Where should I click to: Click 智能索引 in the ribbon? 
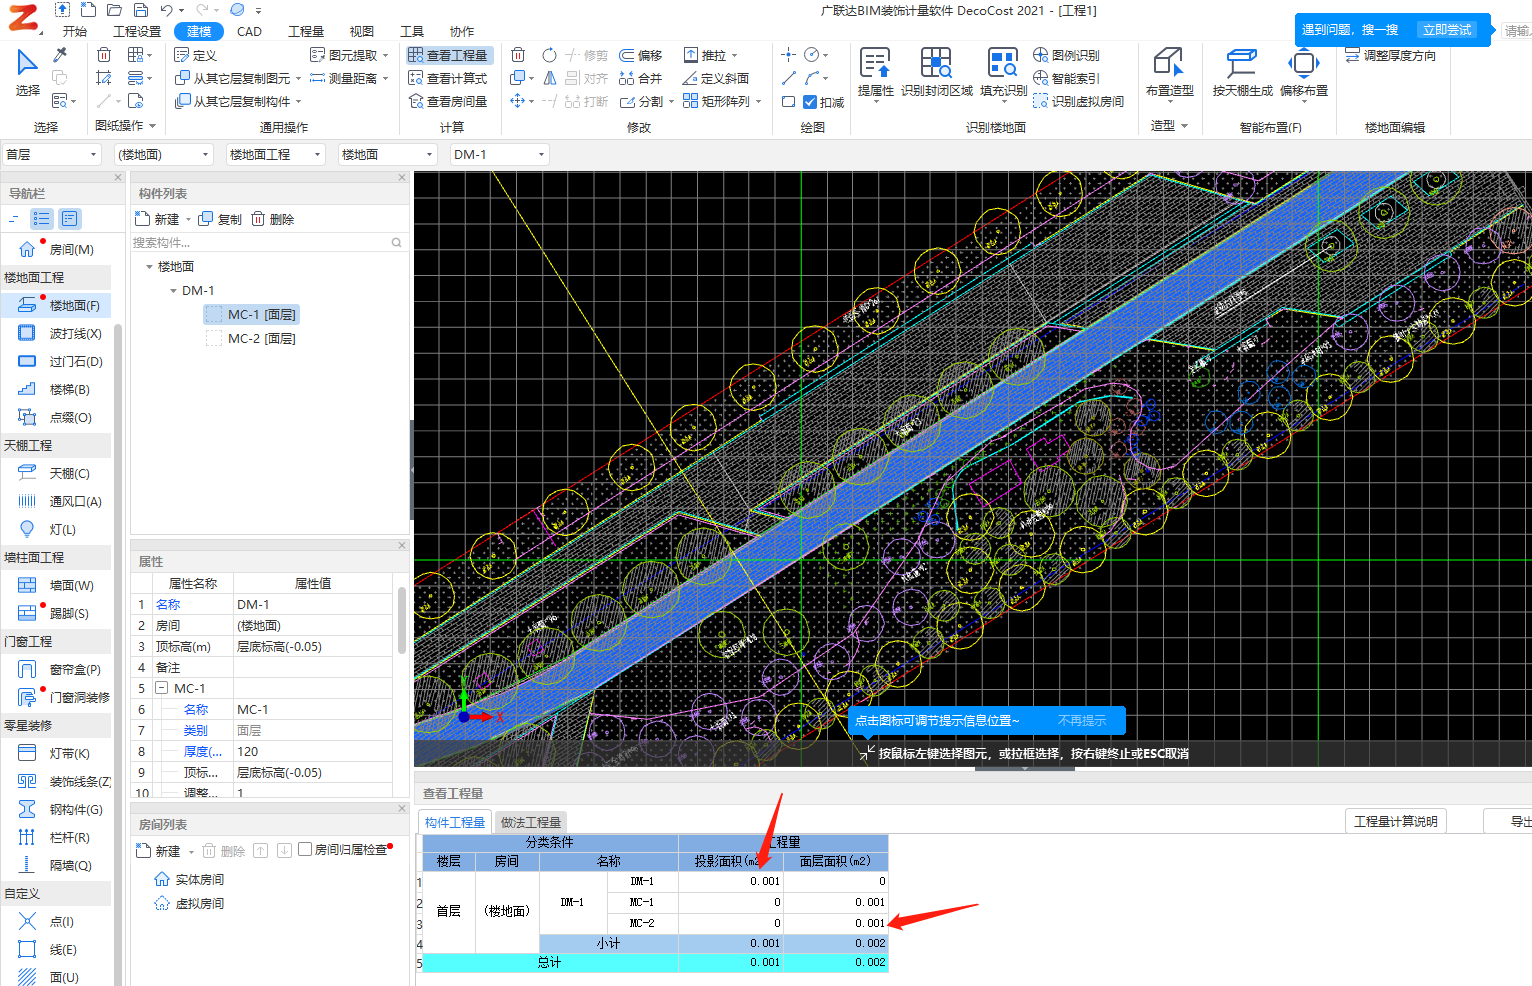1066,78
